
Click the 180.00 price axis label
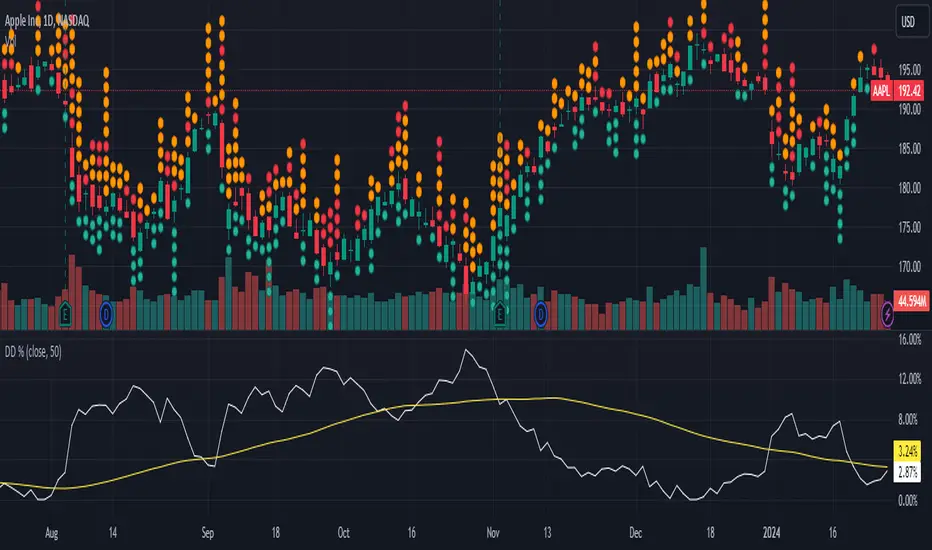[x=909, y=188]
